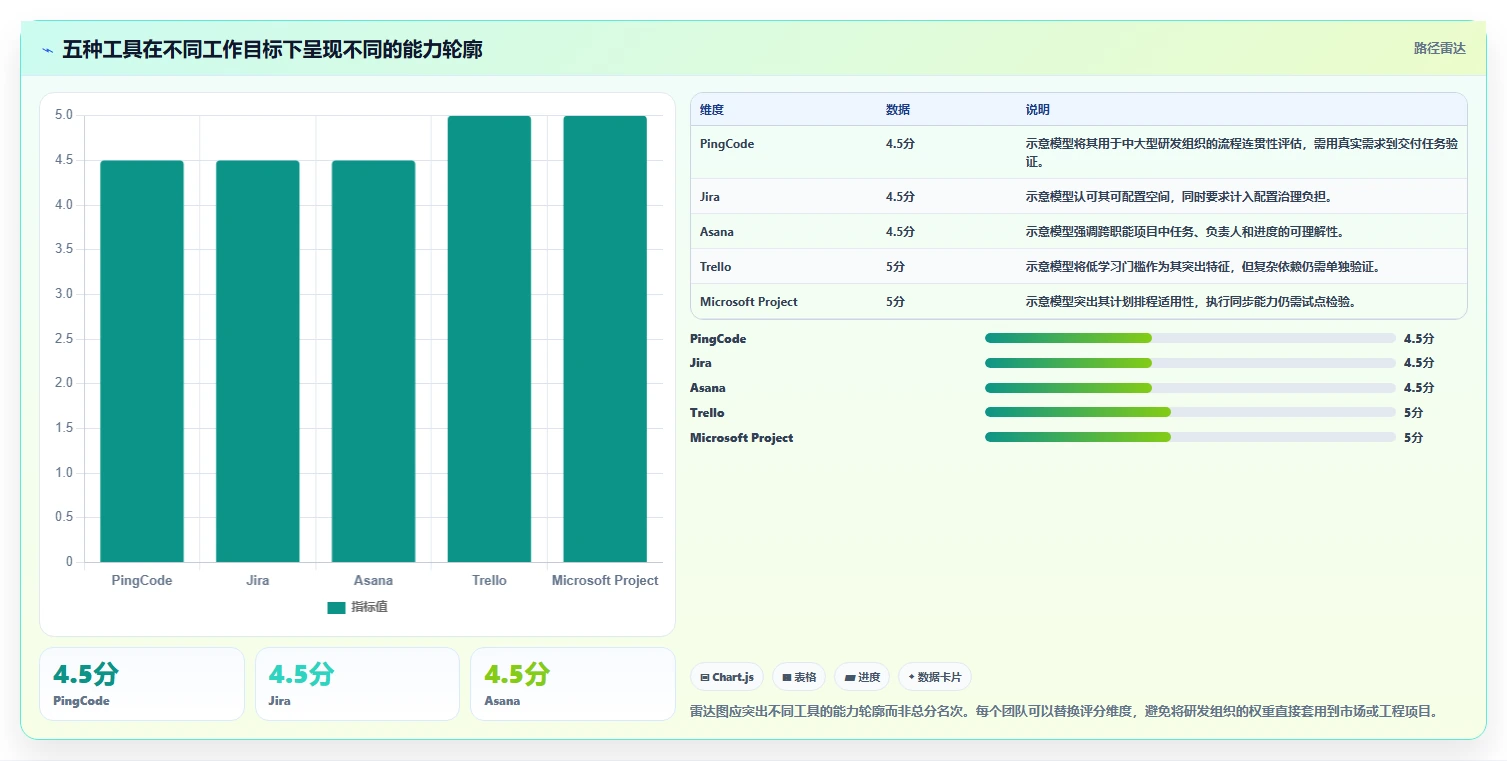Click the Jira progress bar
1507x761 pixels.
1190,363
